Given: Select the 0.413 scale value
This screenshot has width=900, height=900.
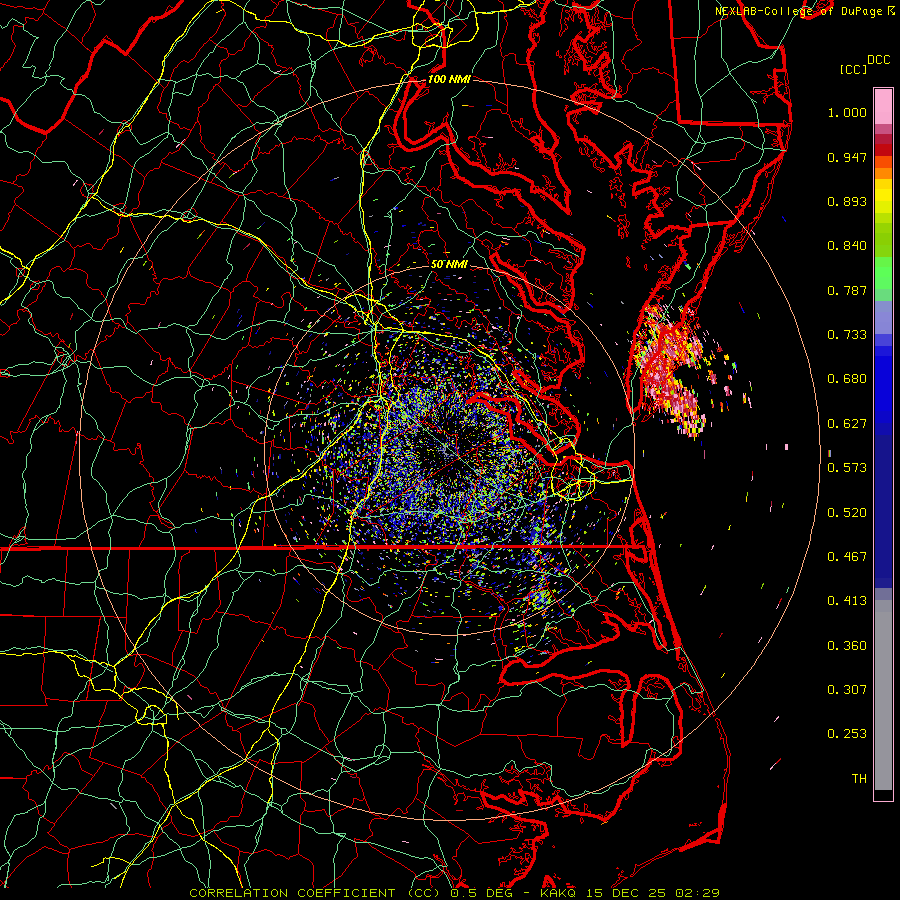Looking at the screenshot, I should point(847,601).
